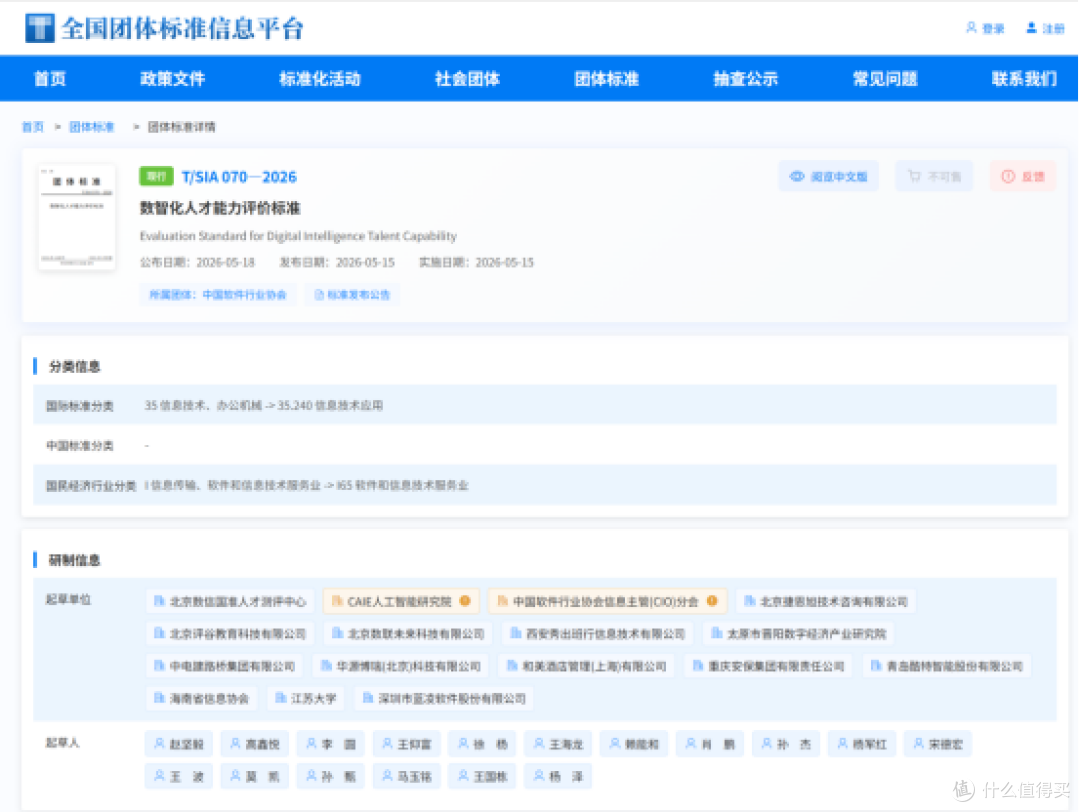Click the green 现行 status badge
This screenshot has width=1080, height=812.
tap(156, 176)
